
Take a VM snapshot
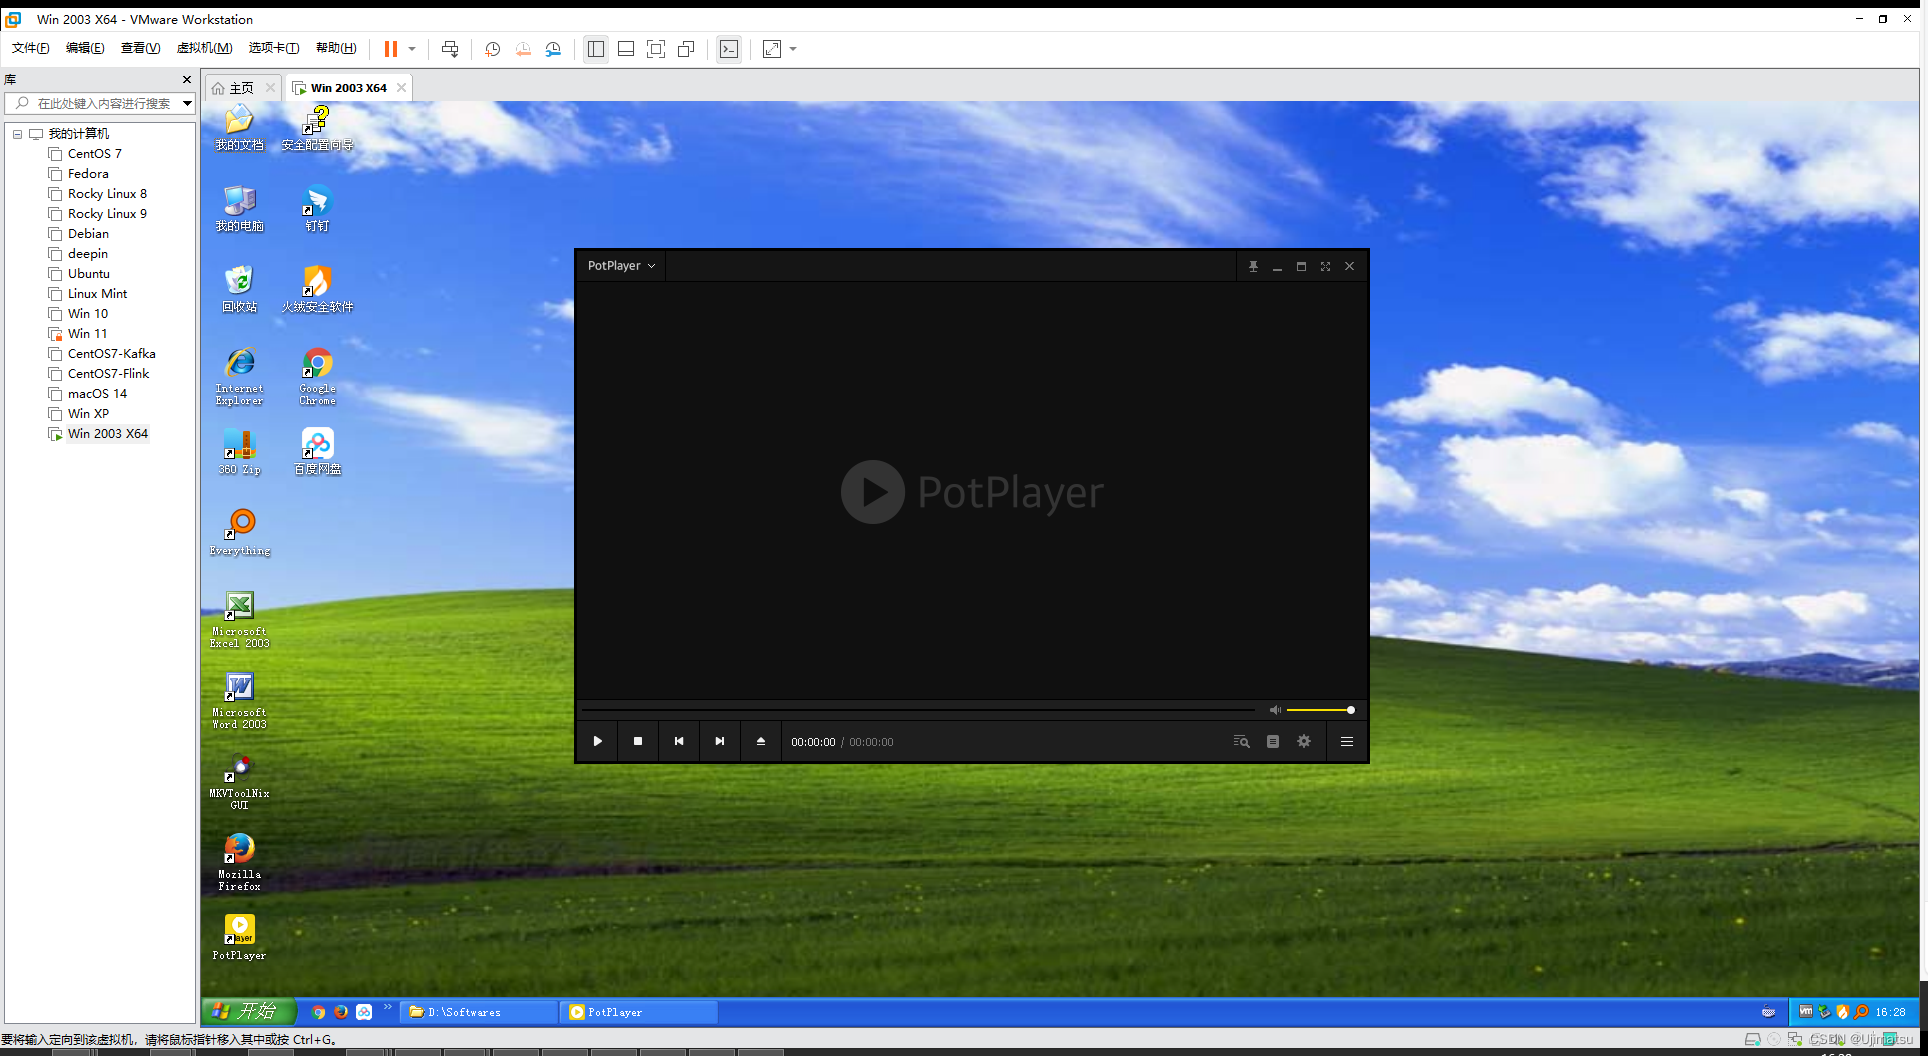[x=493, y=49]
